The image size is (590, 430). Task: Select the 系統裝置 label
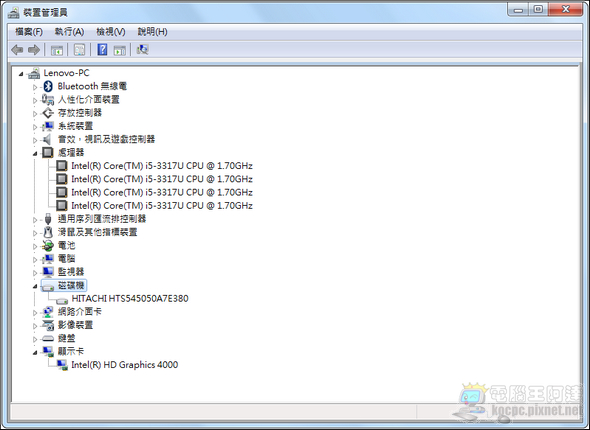(75, 126)
